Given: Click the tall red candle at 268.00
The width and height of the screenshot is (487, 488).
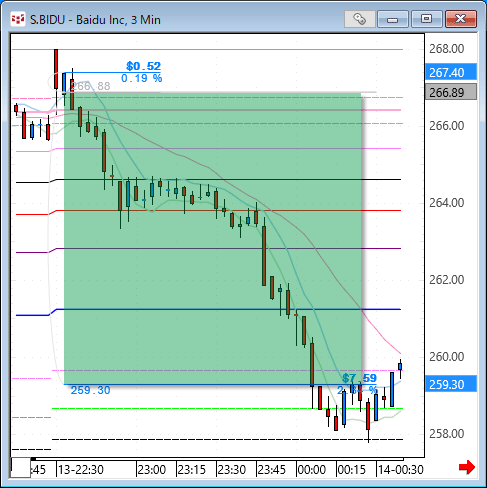Looking at the screenshot, I should coord(56,69).
